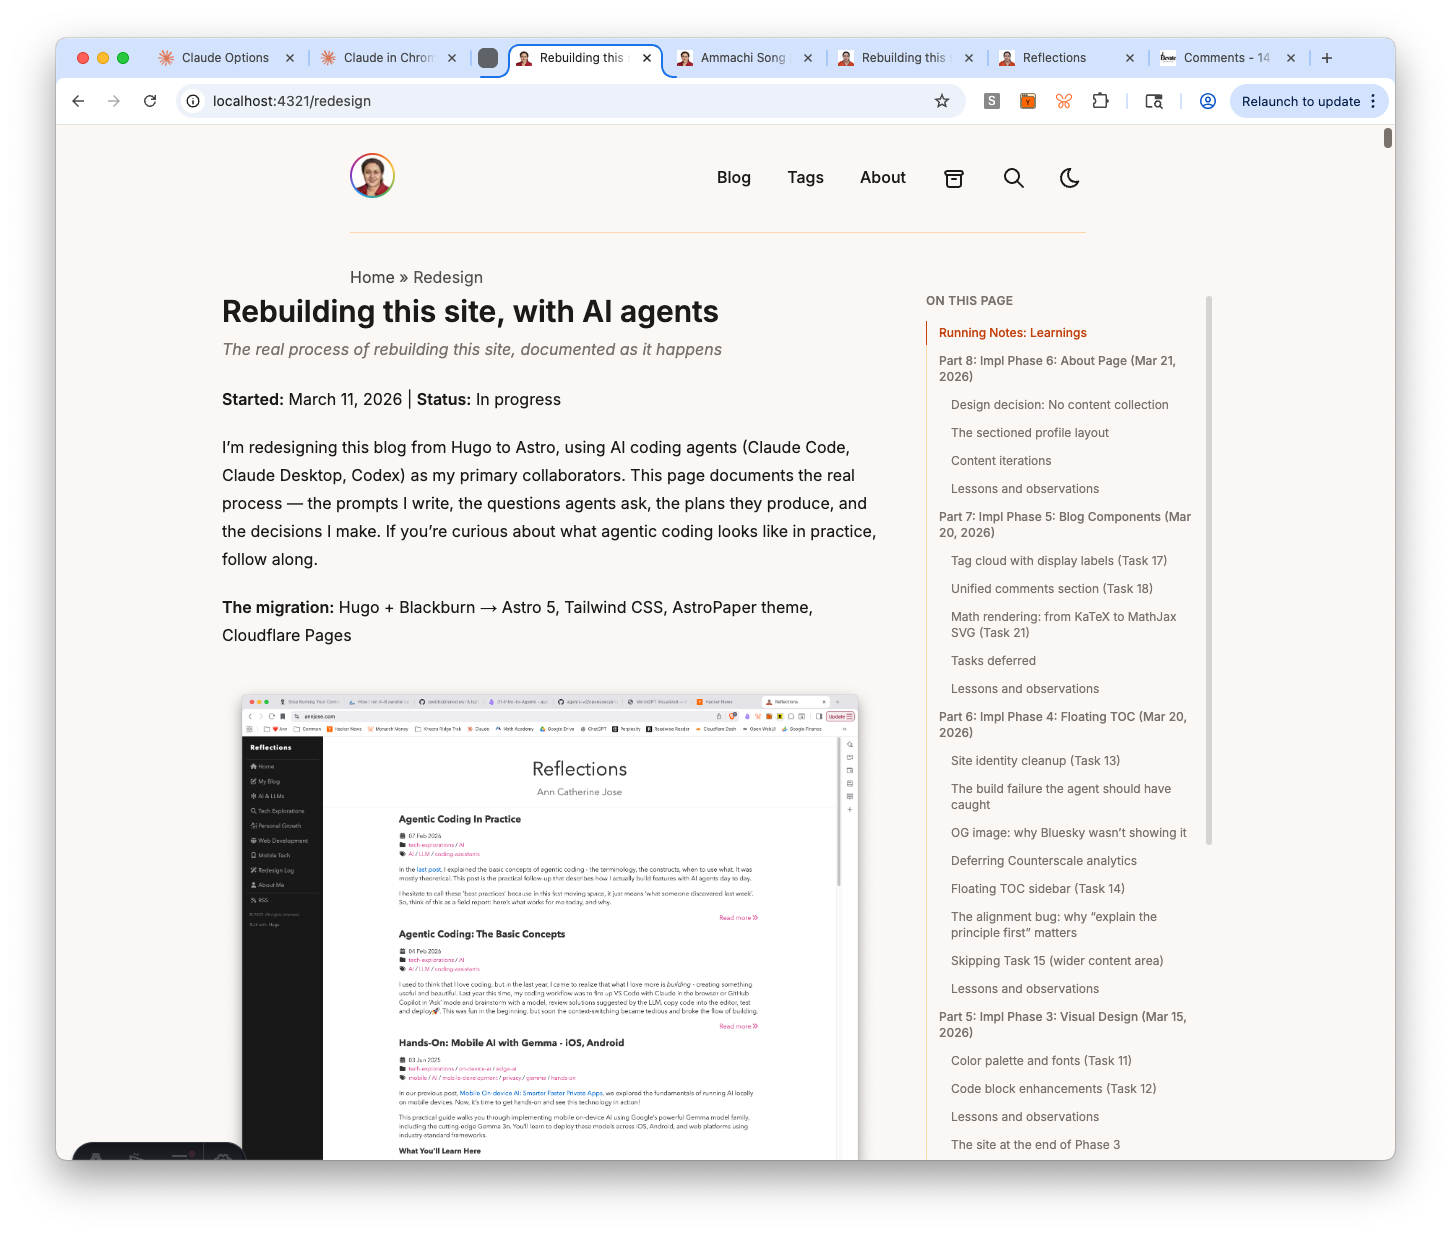Toggle dark mode with the moon icon

pos(1069,178)
